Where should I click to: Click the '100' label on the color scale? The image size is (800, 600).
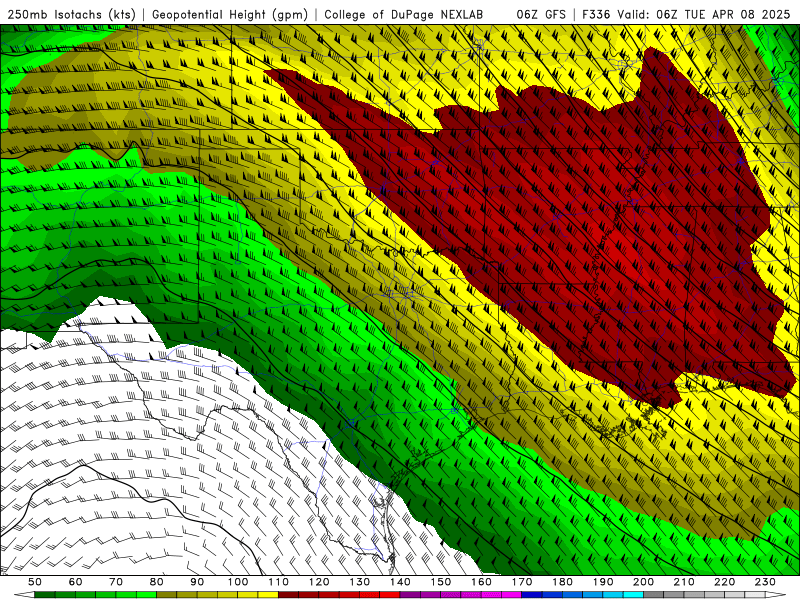pyautogui.click(x=237, y=582)
